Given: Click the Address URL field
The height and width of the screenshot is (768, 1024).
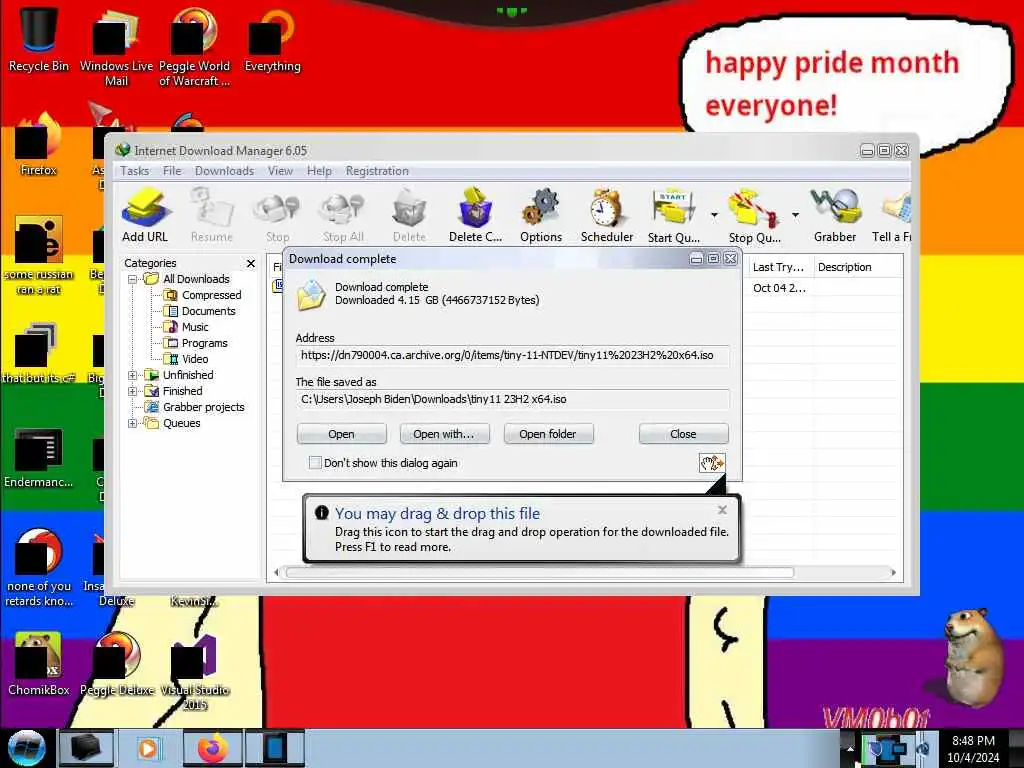Looking at the screenshot, I should (x=513, y=355).
